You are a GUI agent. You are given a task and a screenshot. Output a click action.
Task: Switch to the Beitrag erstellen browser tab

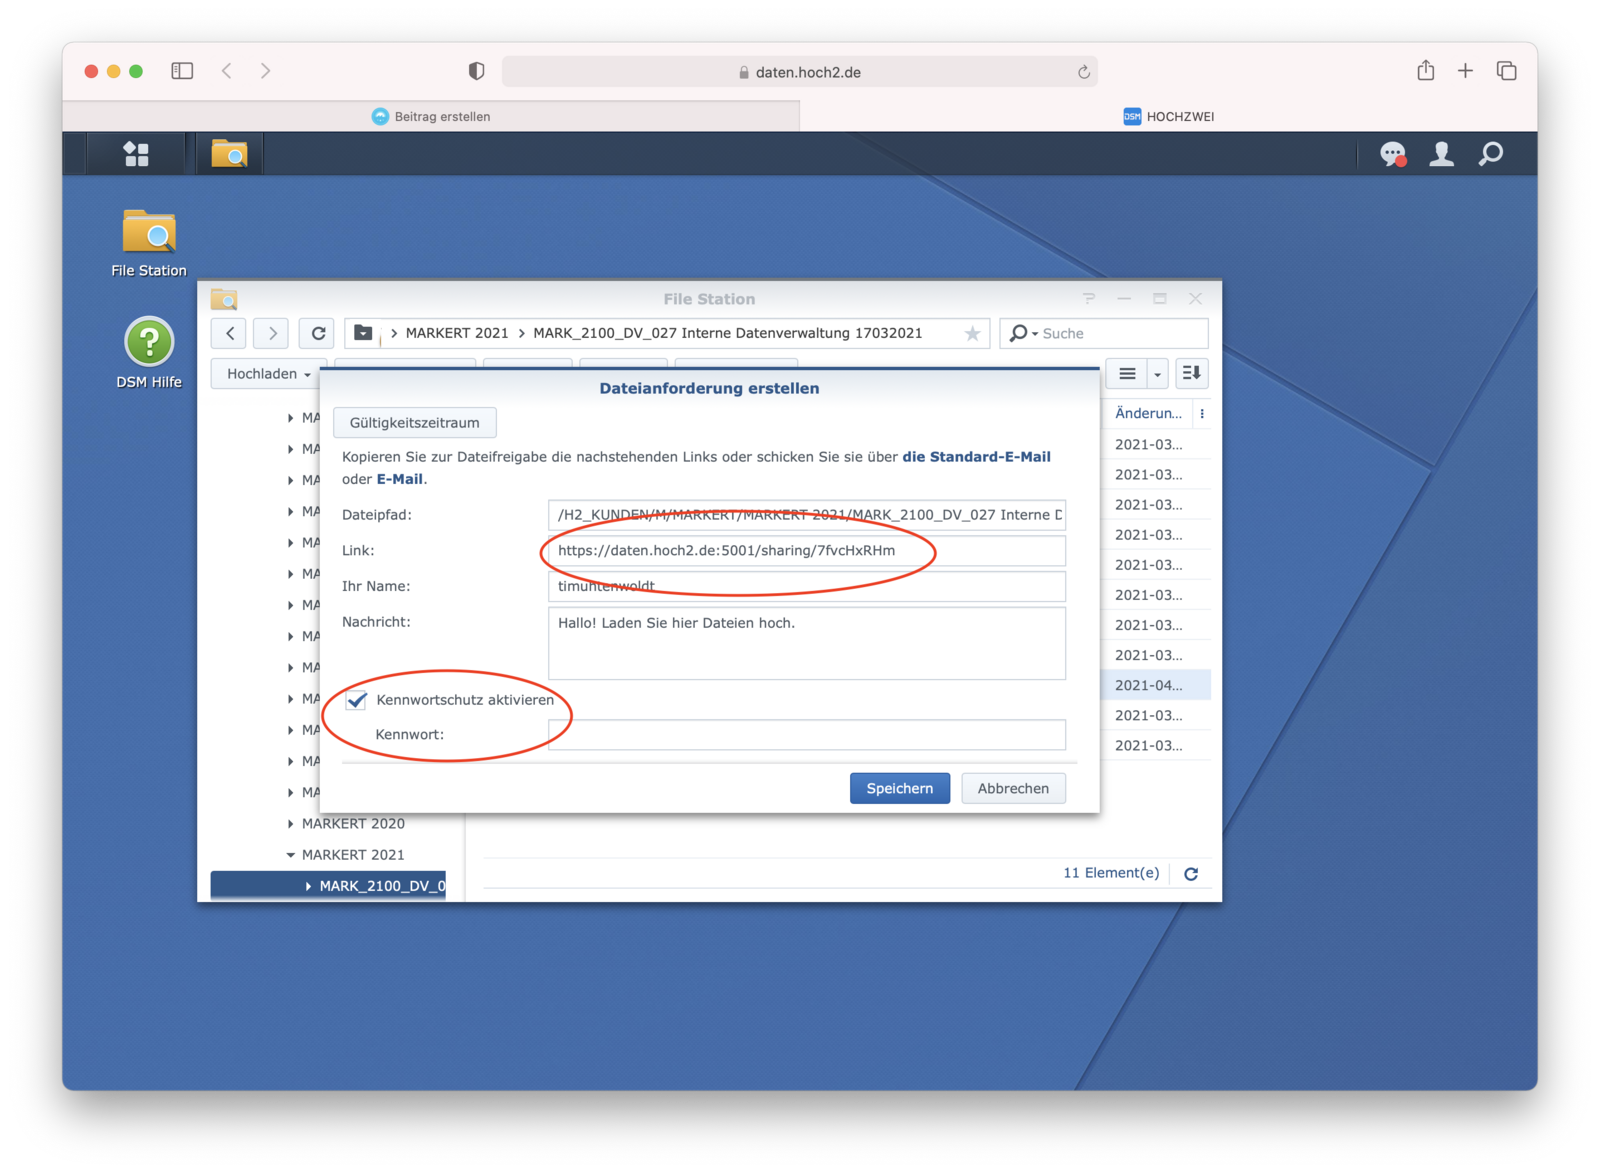(x=431, y=116)
